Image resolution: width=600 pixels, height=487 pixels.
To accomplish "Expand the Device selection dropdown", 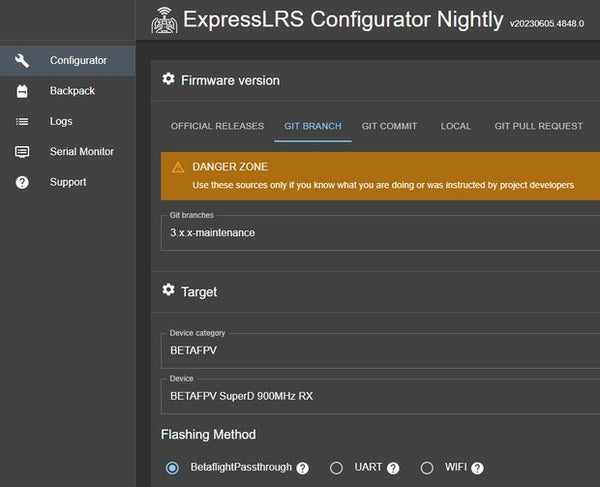I will tap(380, 395).
